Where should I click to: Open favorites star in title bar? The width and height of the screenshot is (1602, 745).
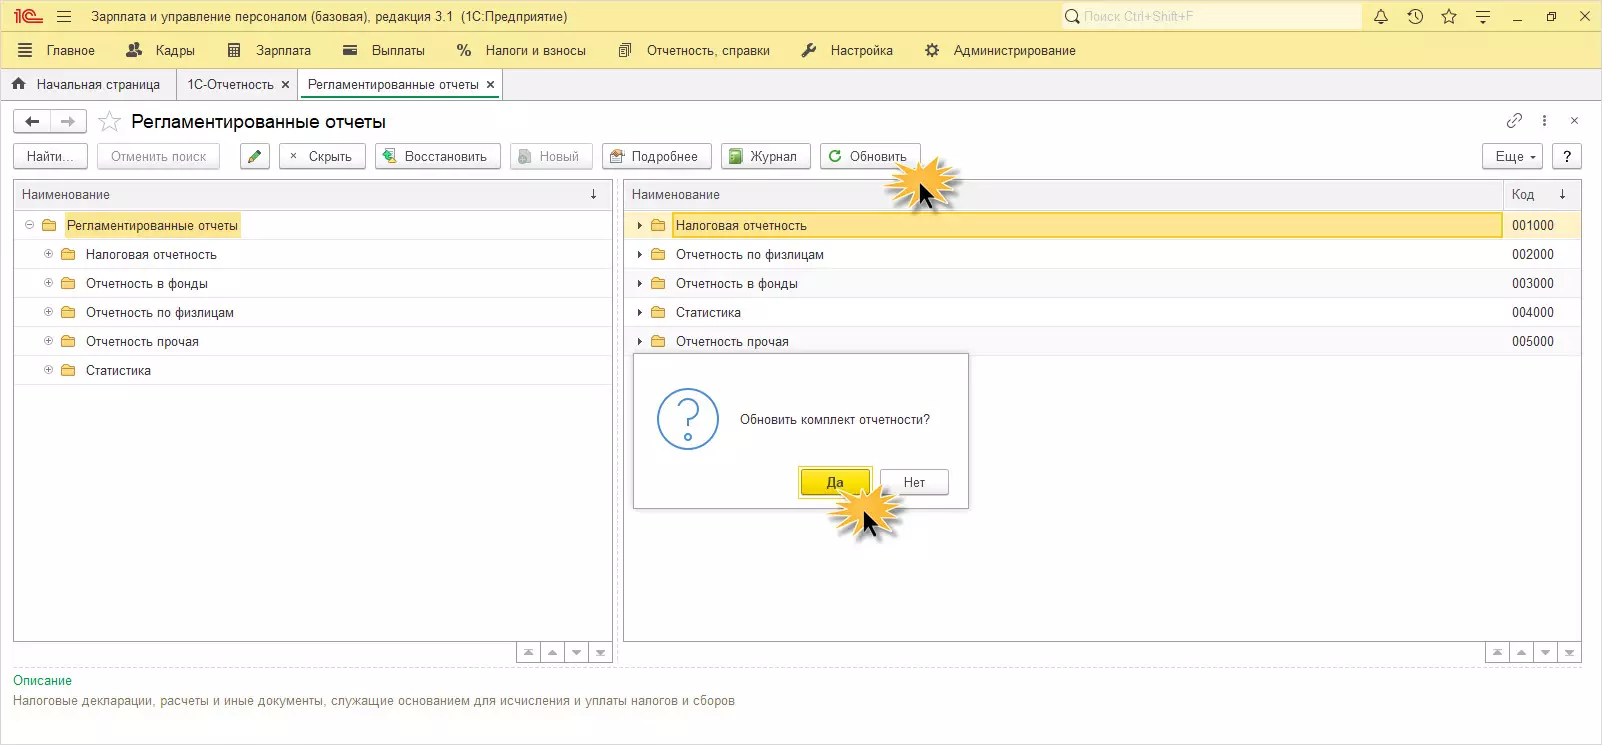click(x=1449, y=17)
